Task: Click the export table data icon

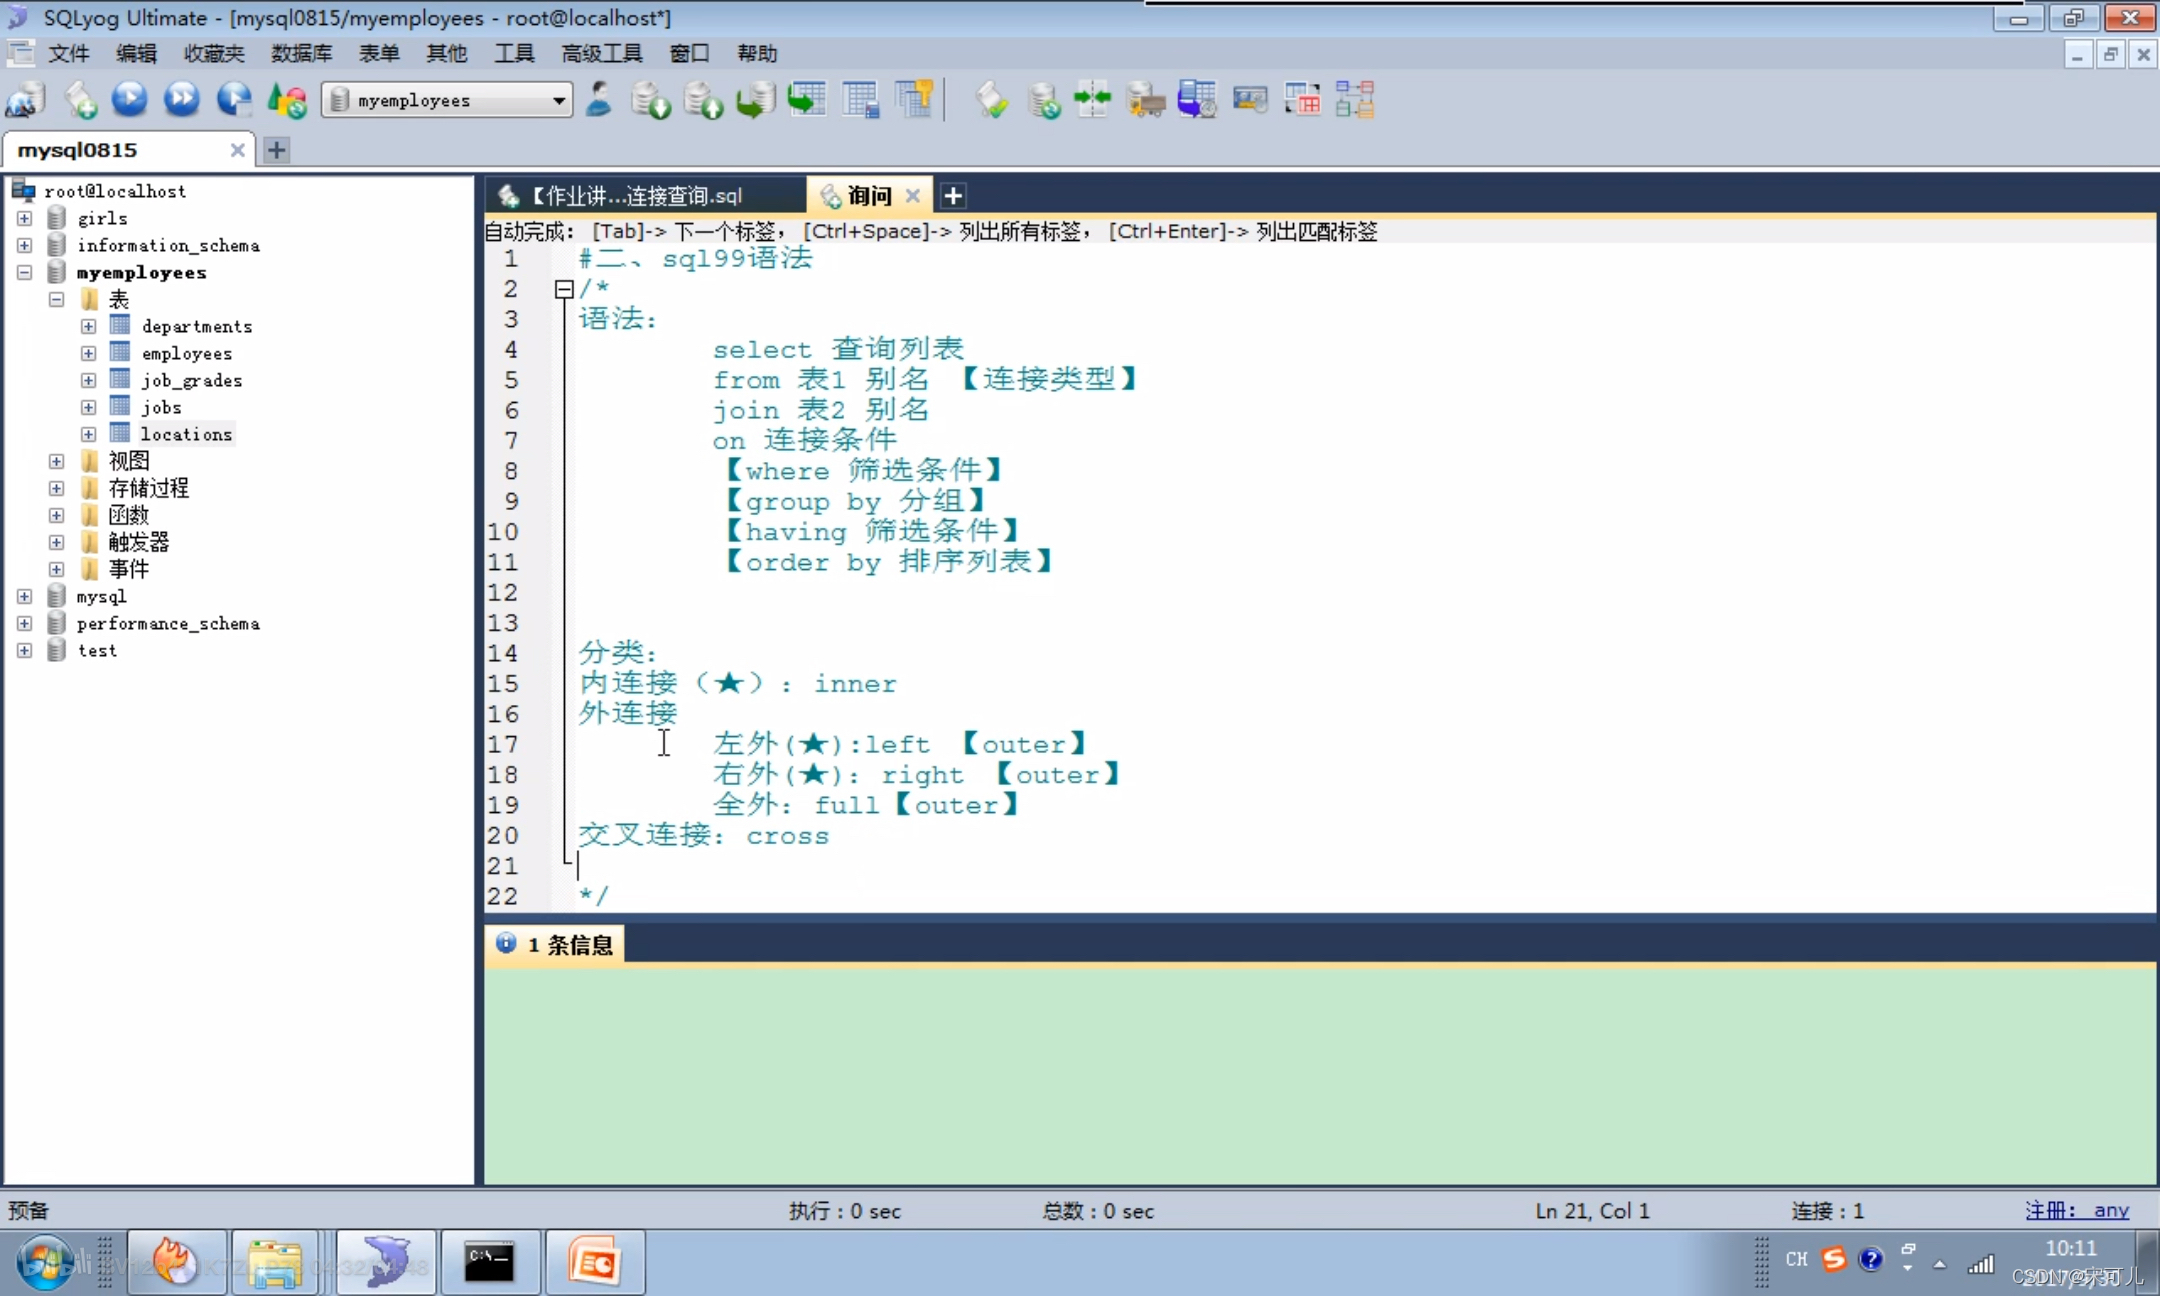Action: tap(807, 100)
